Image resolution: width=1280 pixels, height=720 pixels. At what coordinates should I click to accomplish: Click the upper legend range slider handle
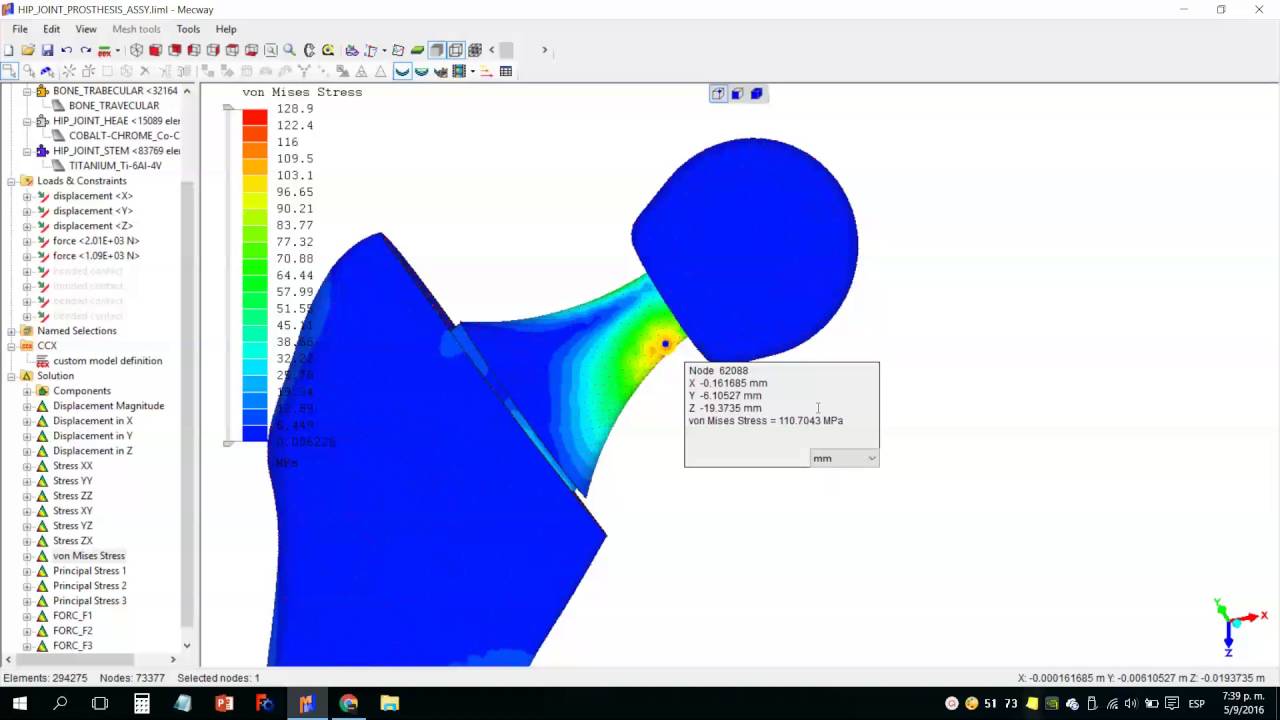229,108
